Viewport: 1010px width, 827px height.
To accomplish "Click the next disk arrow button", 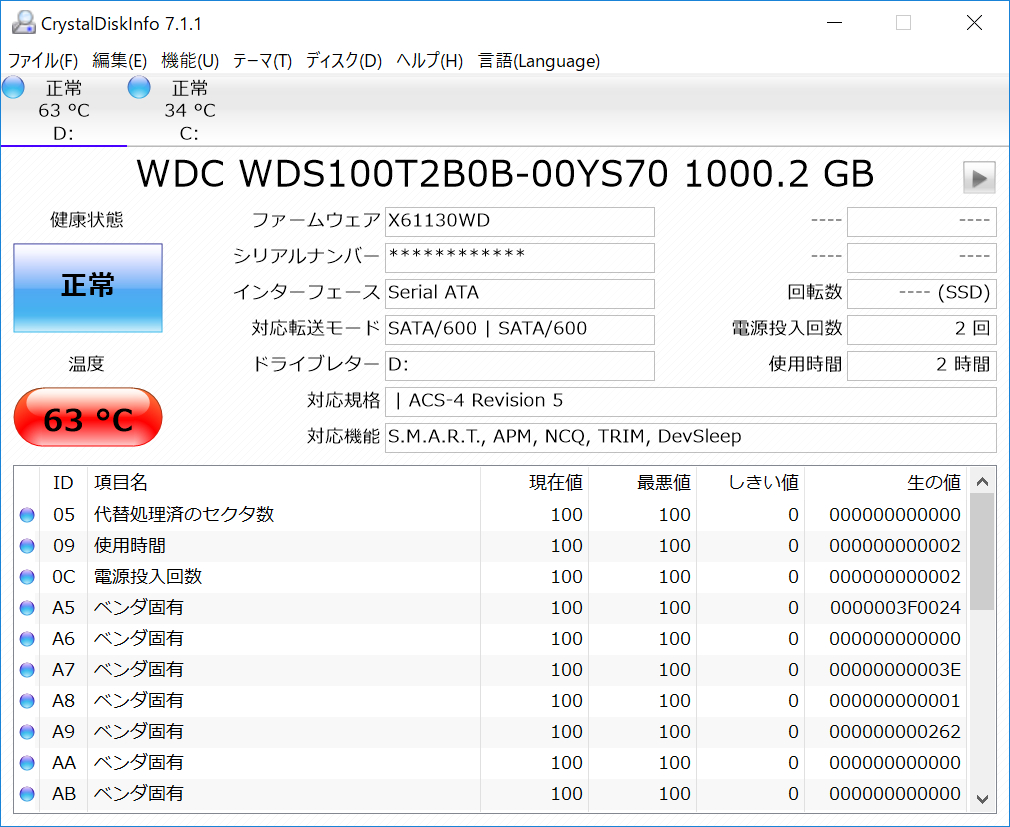I will [979, 178].
